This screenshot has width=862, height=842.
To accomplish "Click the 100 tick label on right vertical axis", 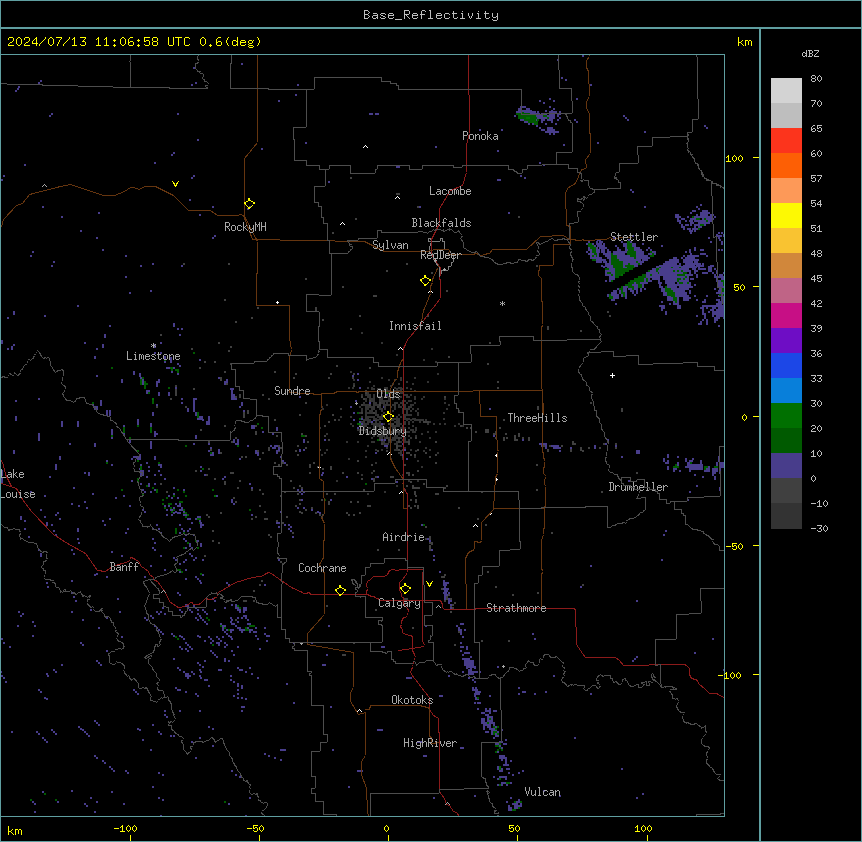I will tap(734, 158).
